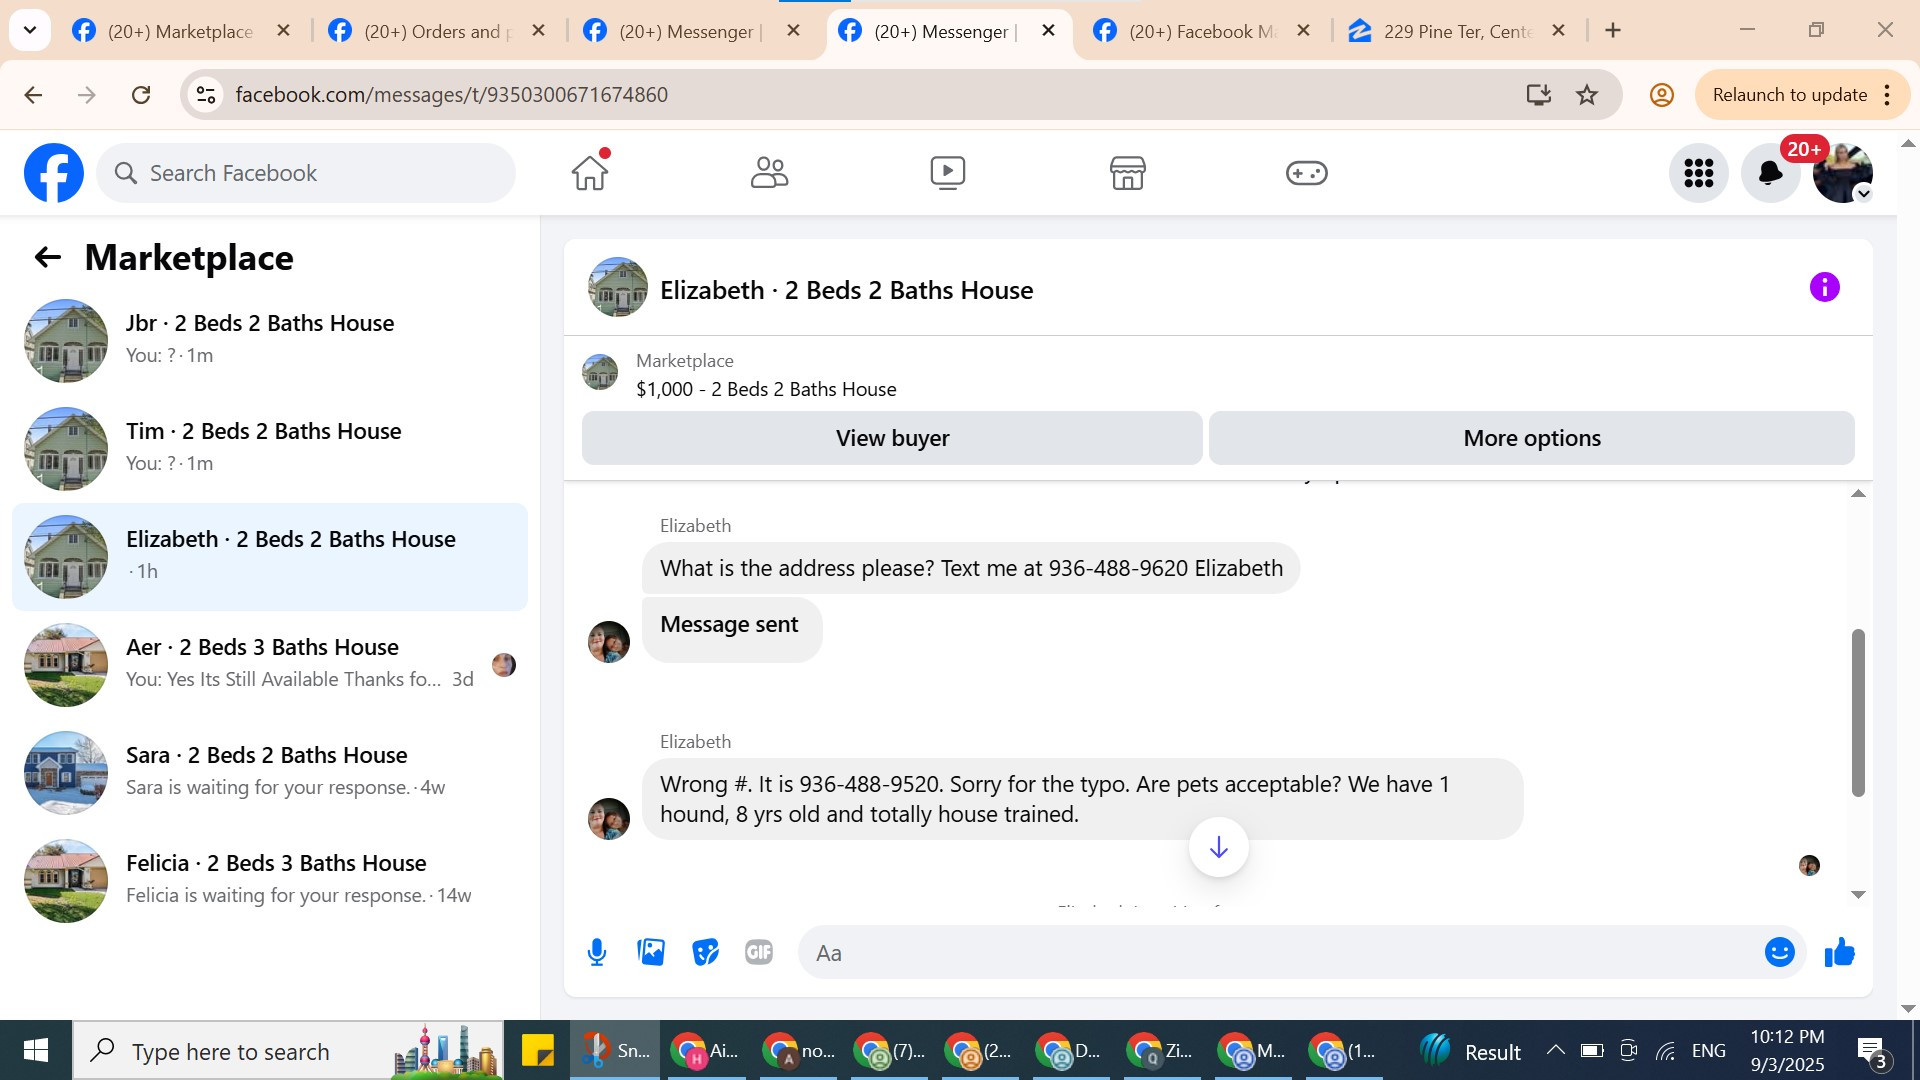This screenshot has width=1920, height=1080.
Task: Open site information icon in address bar
Action: click(206, 95)
